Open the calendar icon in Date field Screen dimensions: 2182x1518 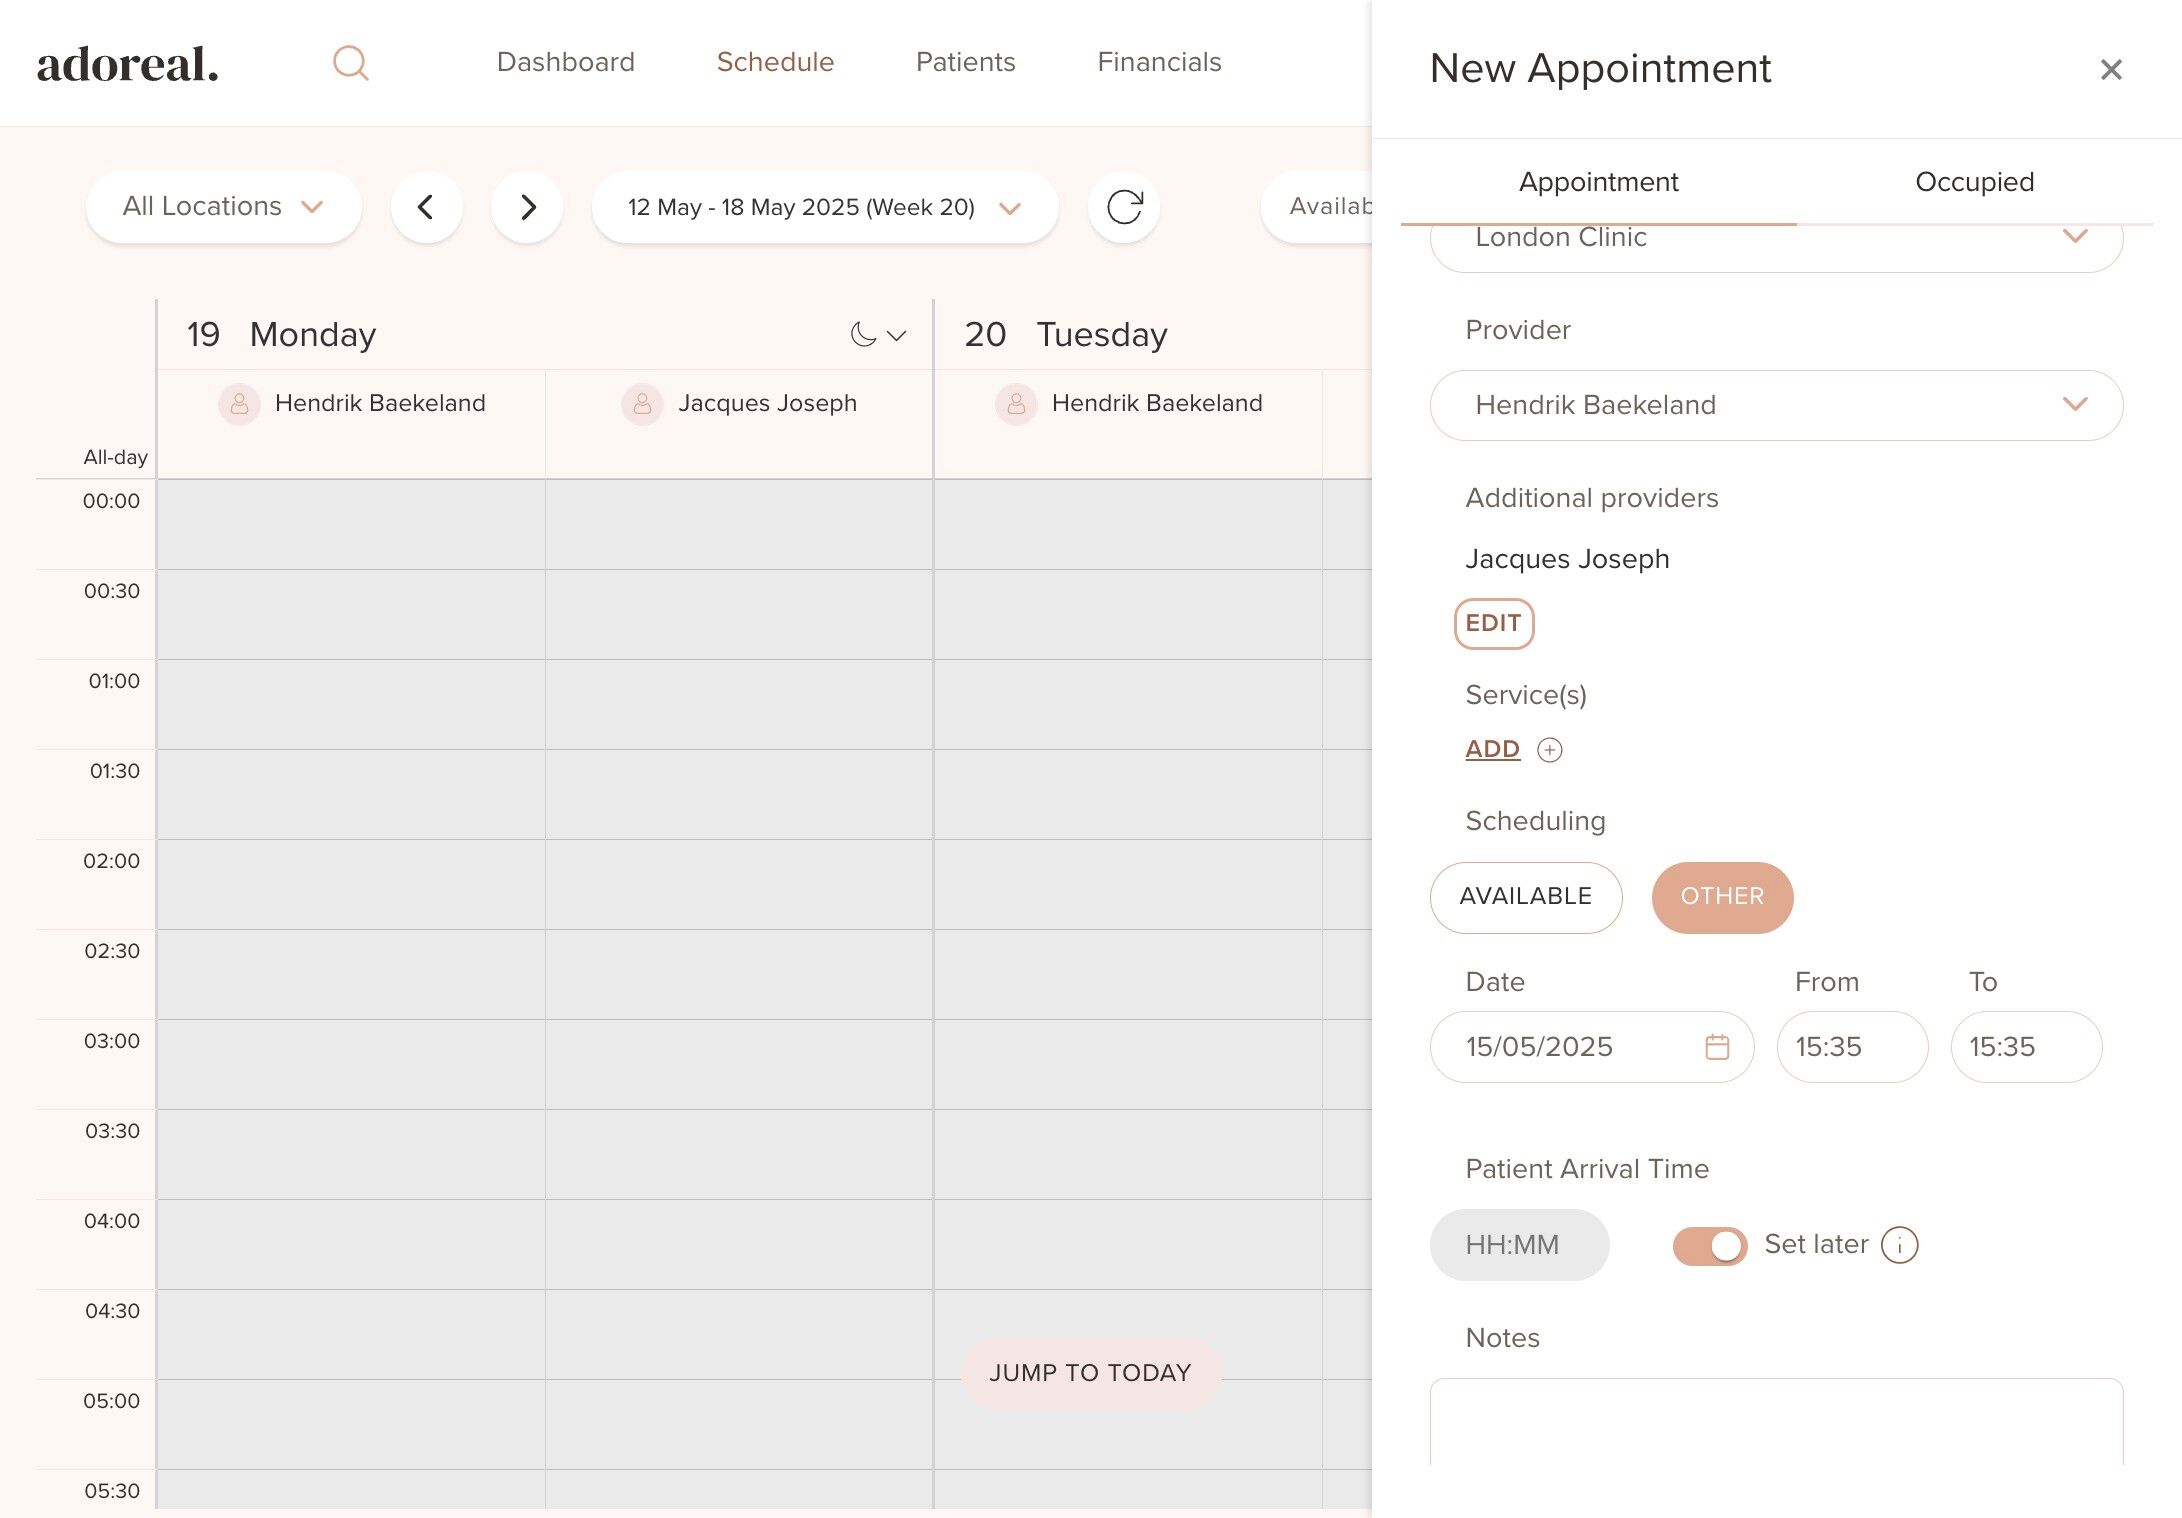[1717, 1047]
